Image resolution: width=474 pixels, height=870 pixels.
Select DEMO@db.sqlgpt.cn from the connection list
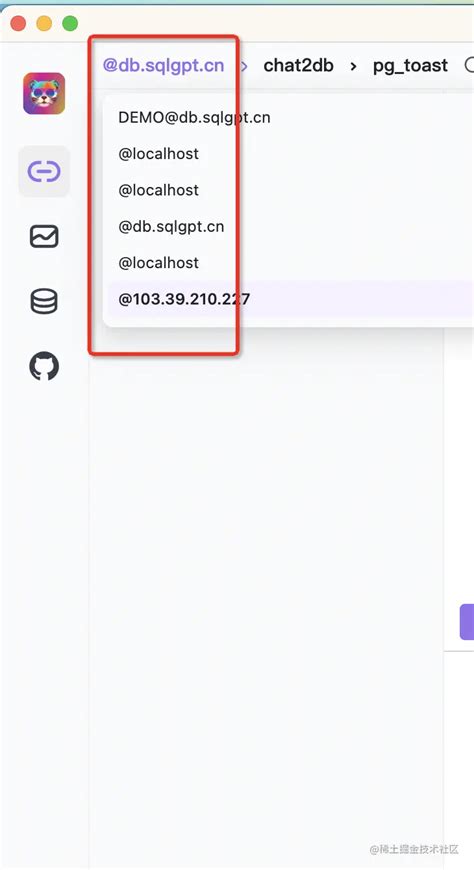click(194, 117)
